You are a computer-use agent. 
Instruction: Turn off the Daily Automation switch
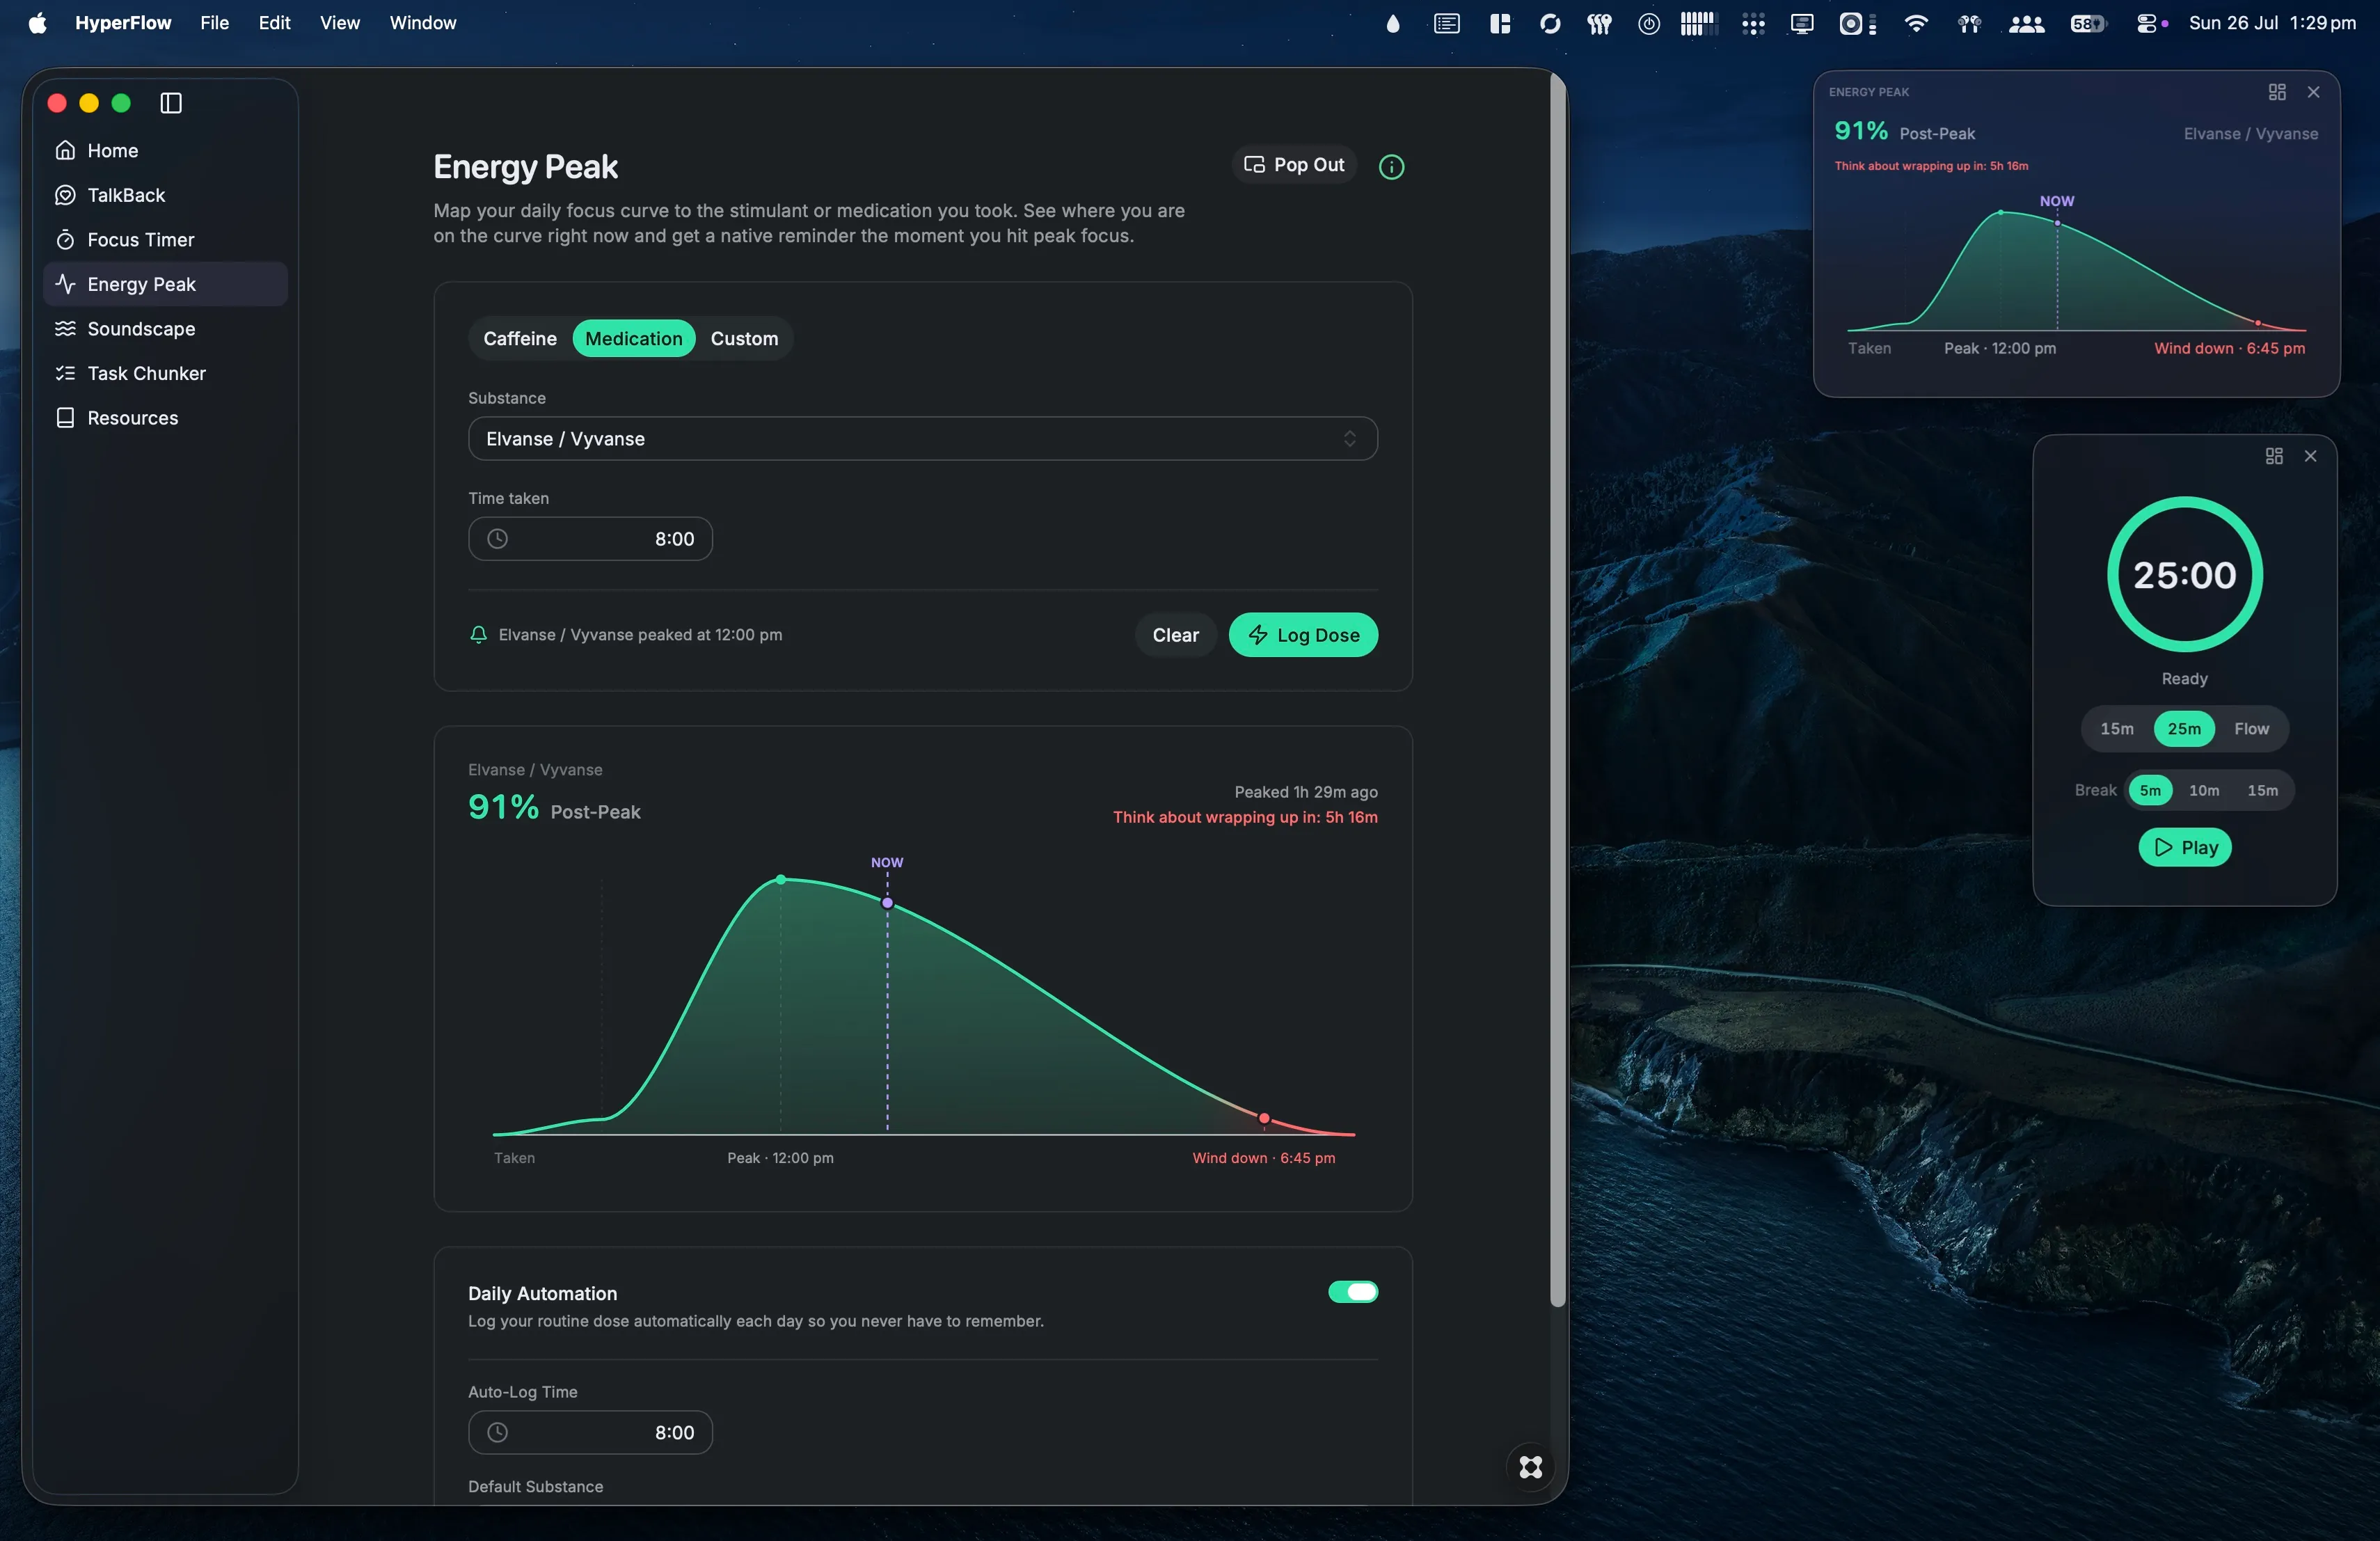pos(1353,1292)
